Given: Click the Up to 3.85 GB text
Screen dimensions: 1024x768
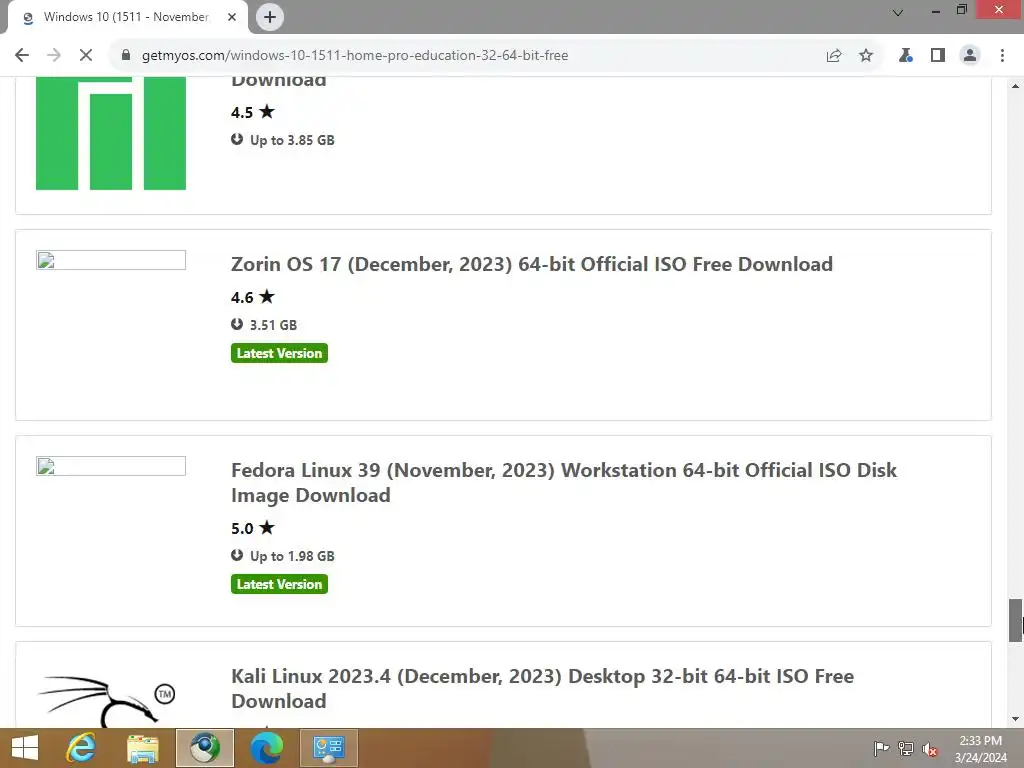Looking at the screenshot, I should [292, 140].
